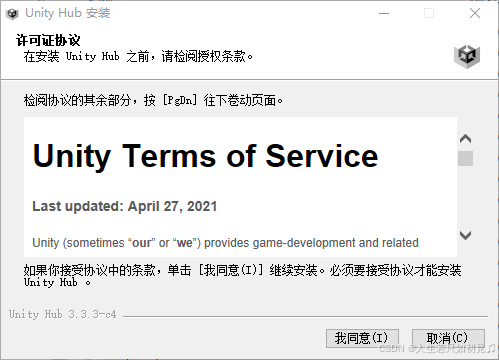Click the scroll up arrow in license box

pos(465,138)
